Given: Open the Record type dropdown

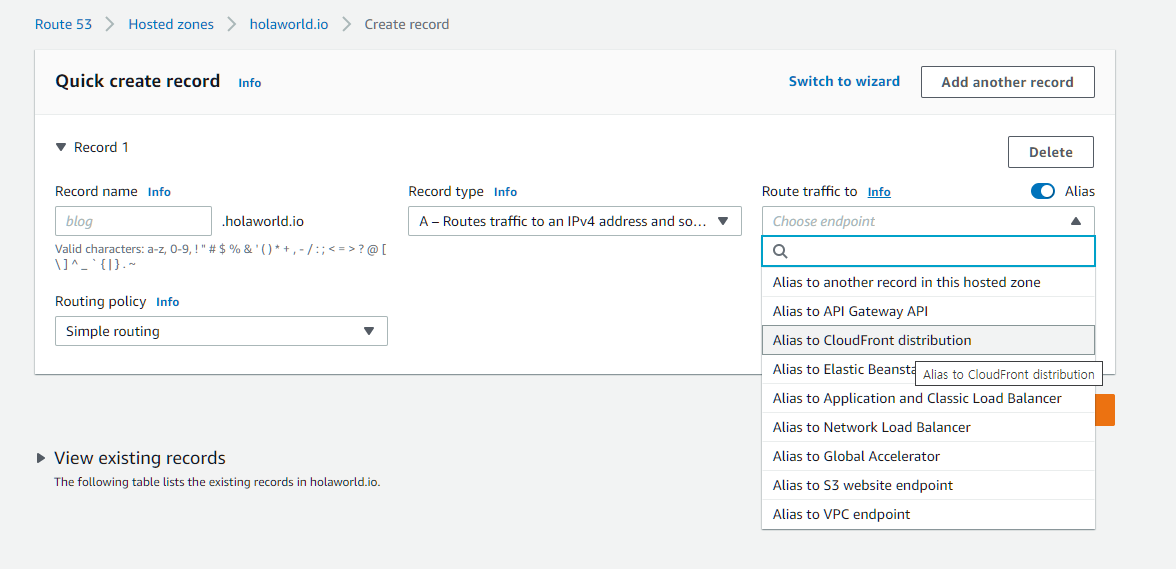Looking at the screenshot, I should (574, 221).
